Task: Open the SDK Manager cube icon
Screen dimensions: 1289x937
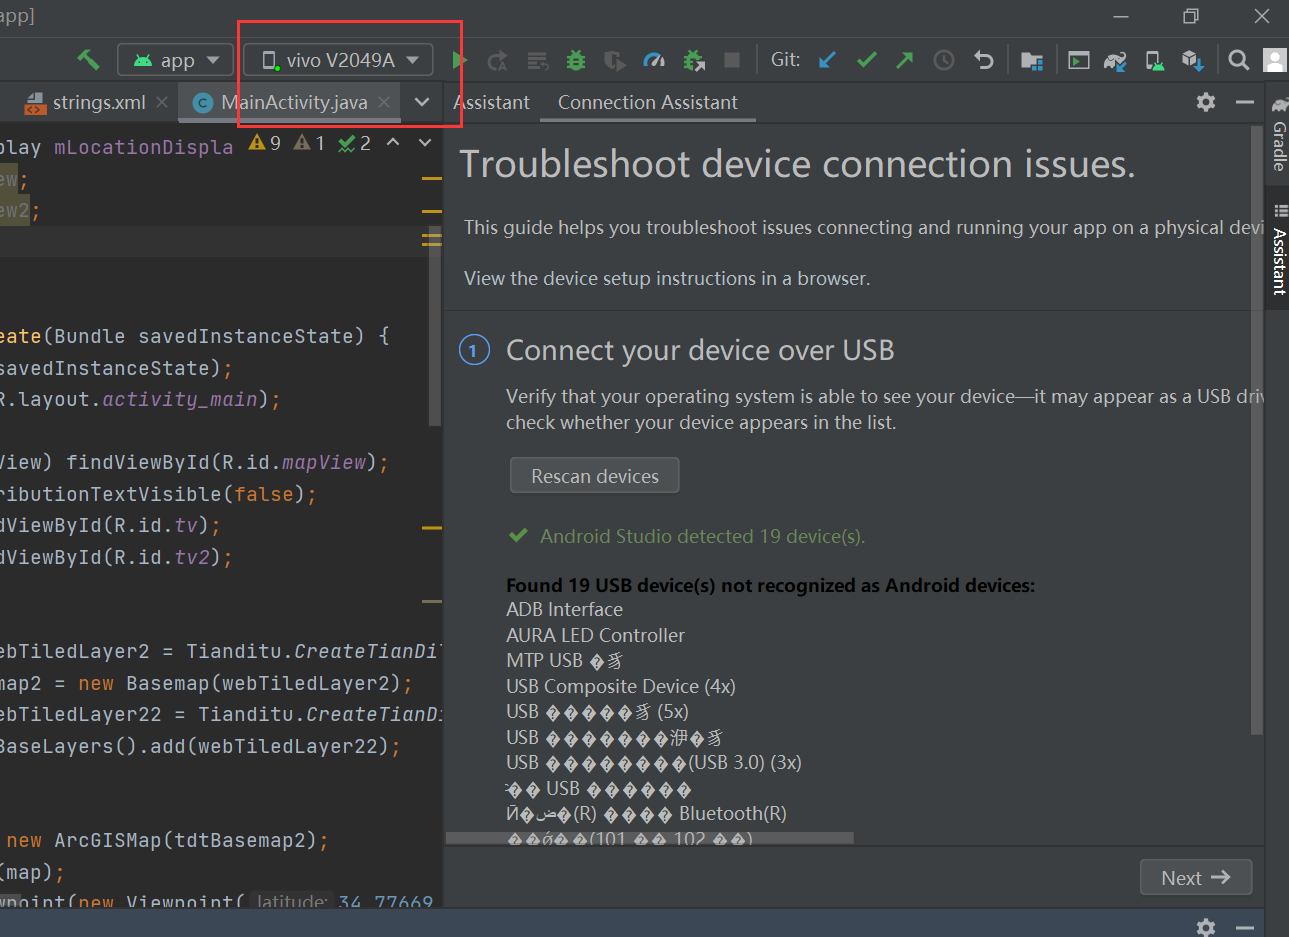Action: pos(1192,61)
